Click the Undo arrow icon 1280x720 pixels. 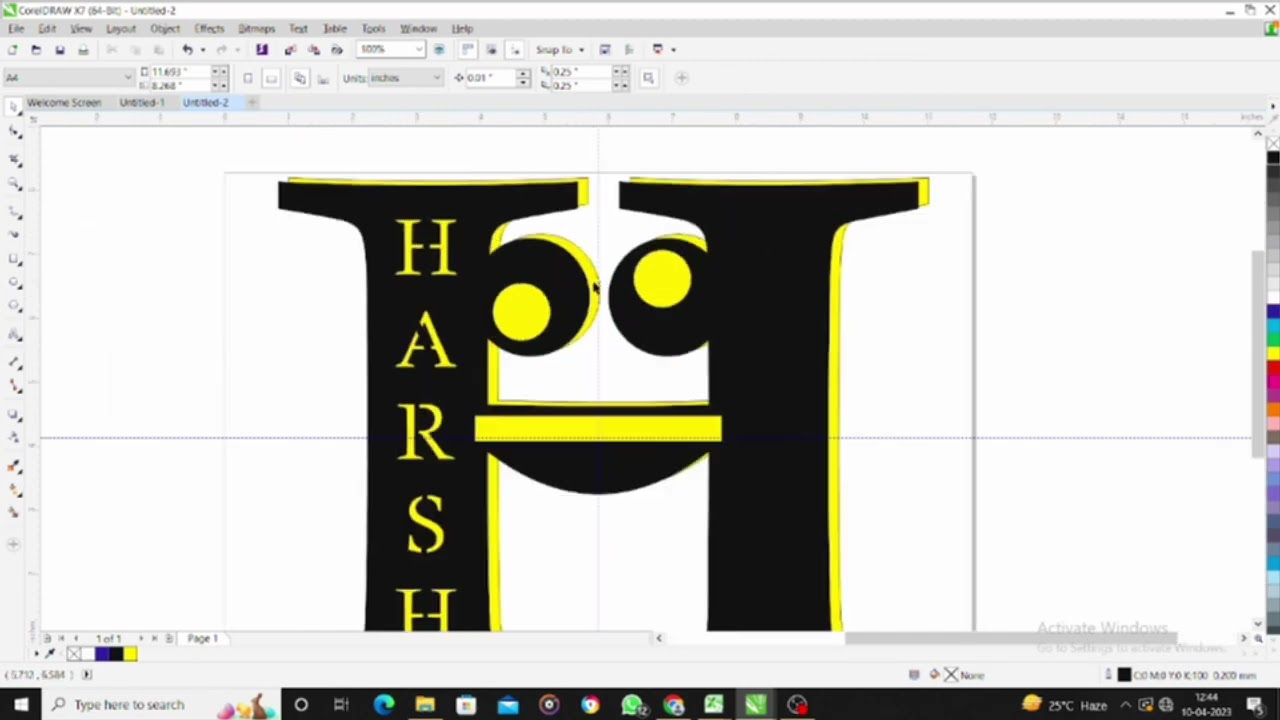[187, 50]
